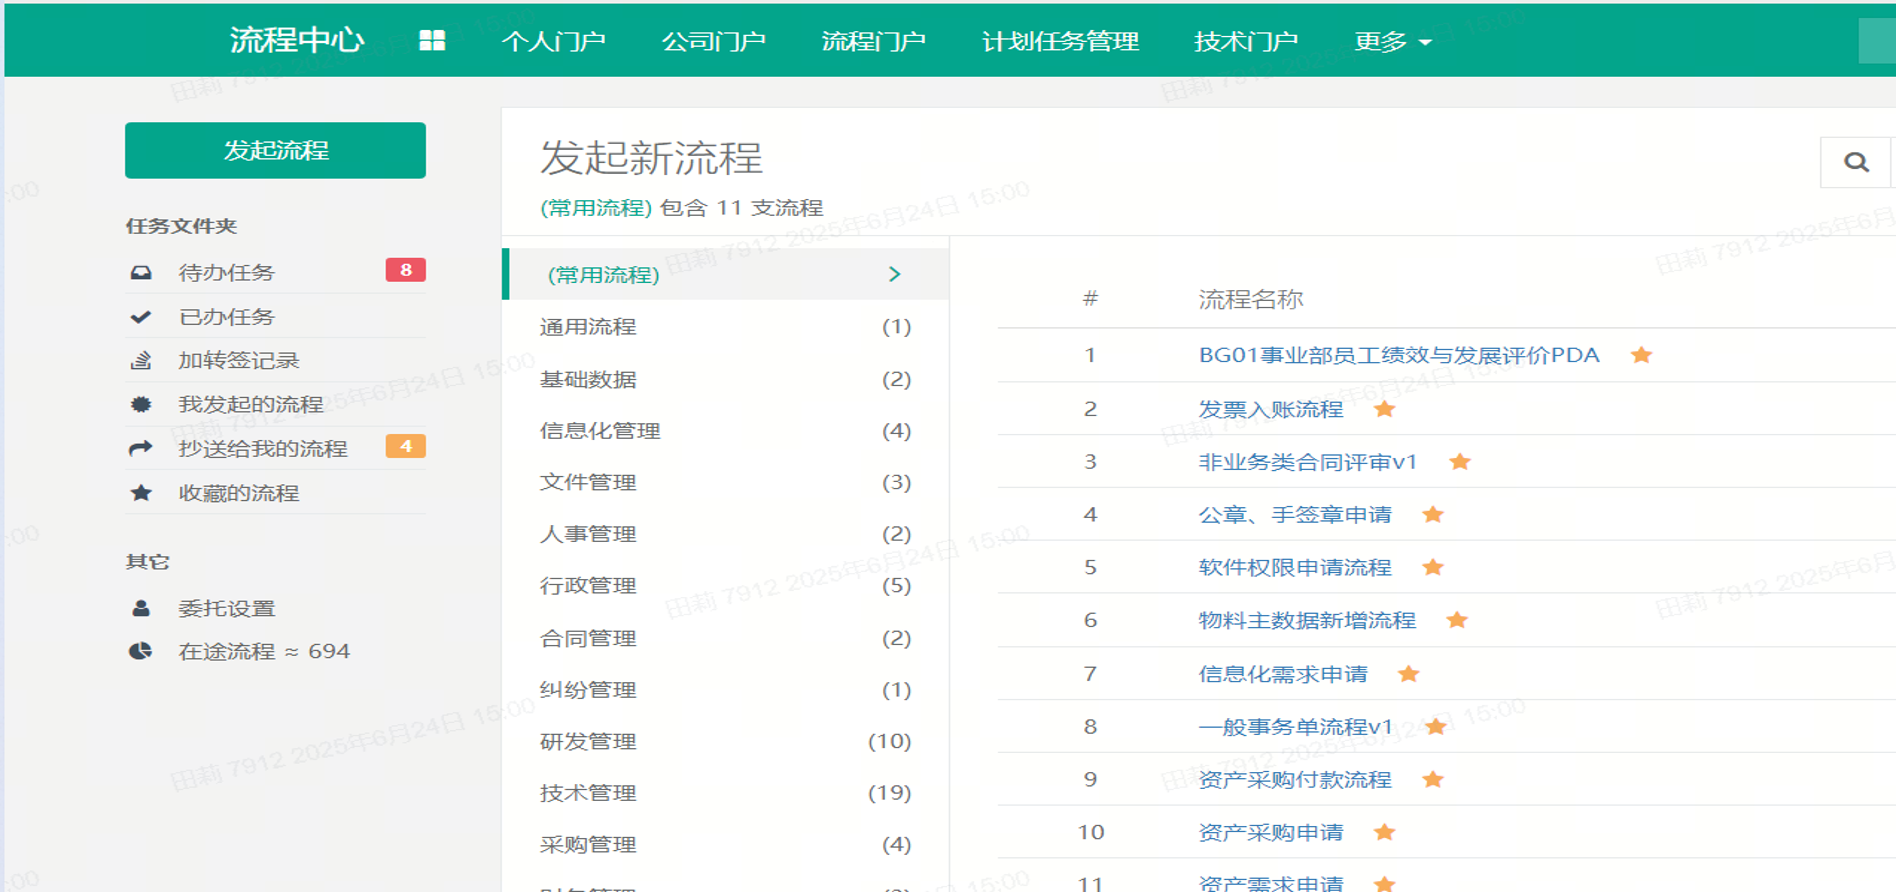The width and height of the screenshot is (1896, 892).
Task: Click the 在途流程 pie chart icon
Action: [x=141, y=652]
